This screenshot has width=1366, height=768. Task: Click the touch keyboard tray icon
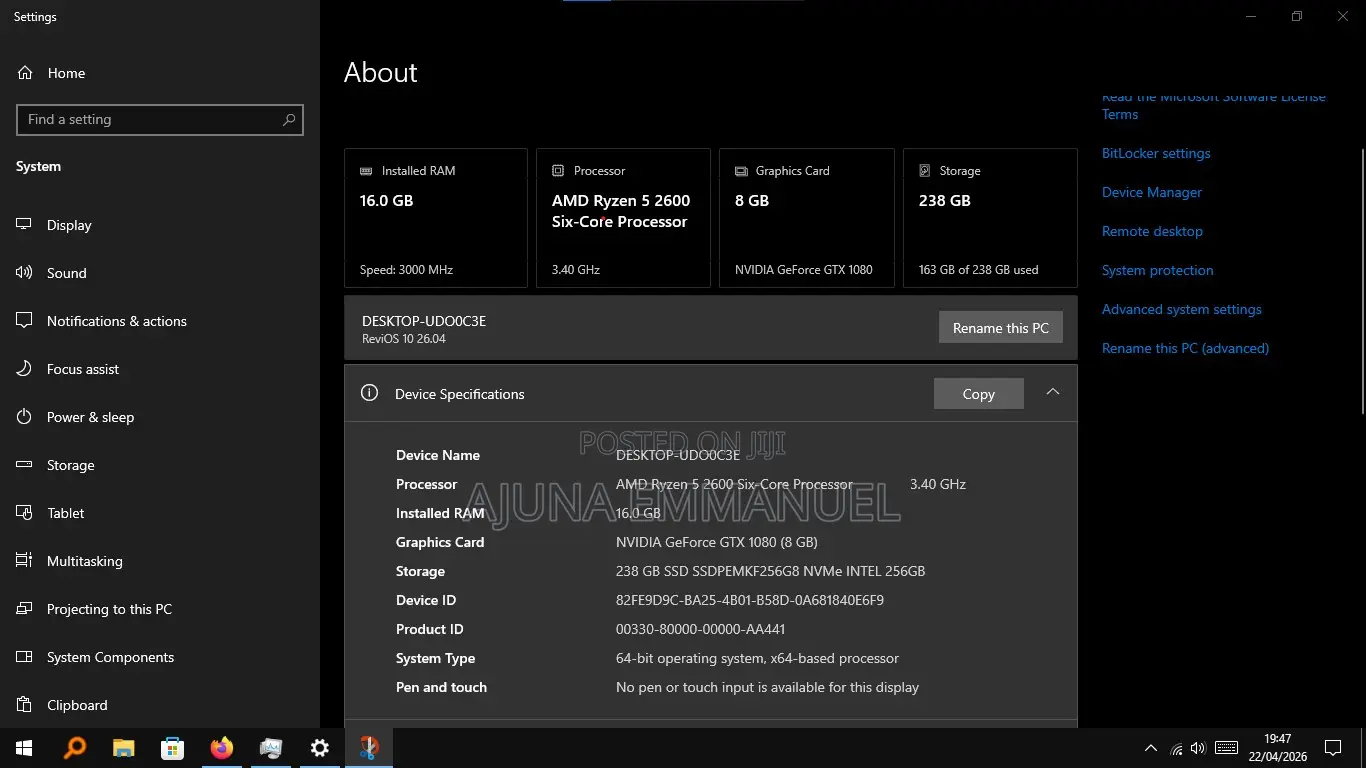point(1226,748)
